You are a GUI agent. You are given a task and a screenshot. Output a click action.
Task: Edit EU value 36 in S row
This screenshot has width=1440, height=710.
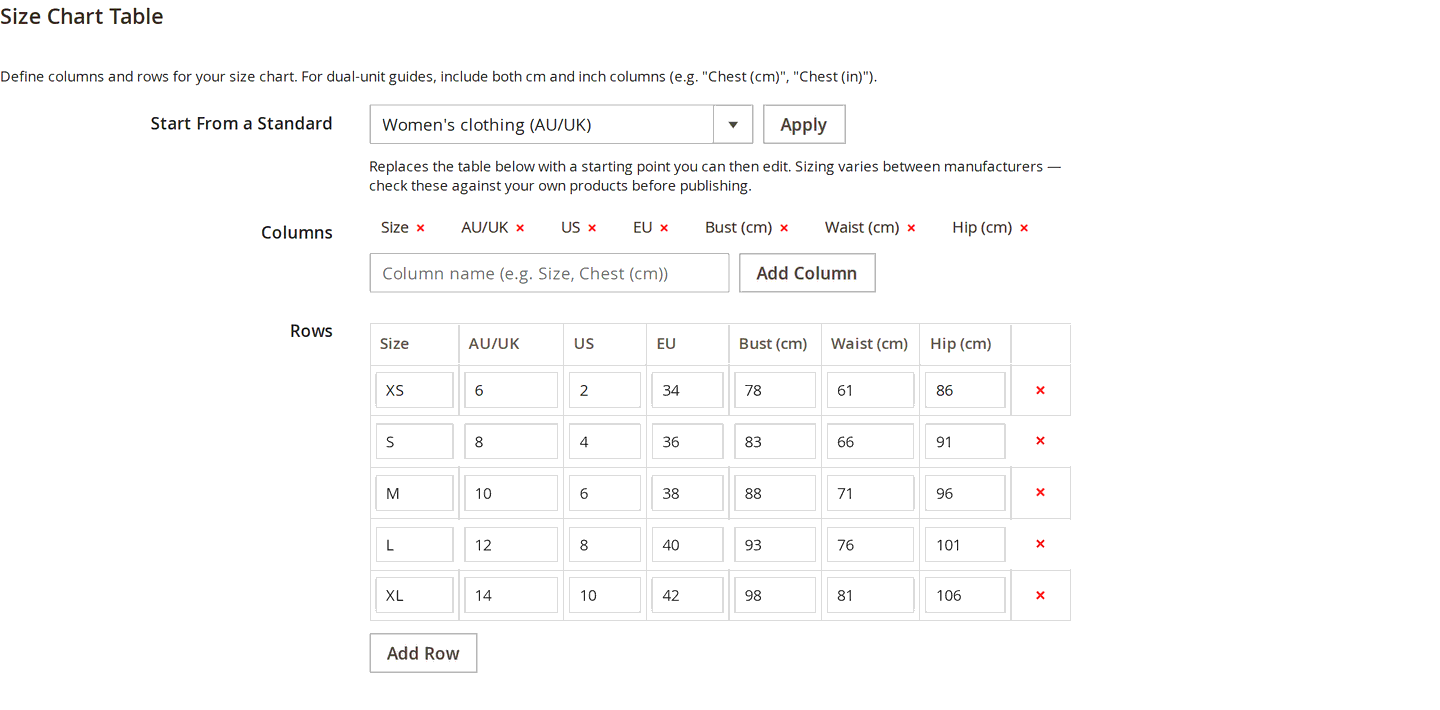(688, 441)
